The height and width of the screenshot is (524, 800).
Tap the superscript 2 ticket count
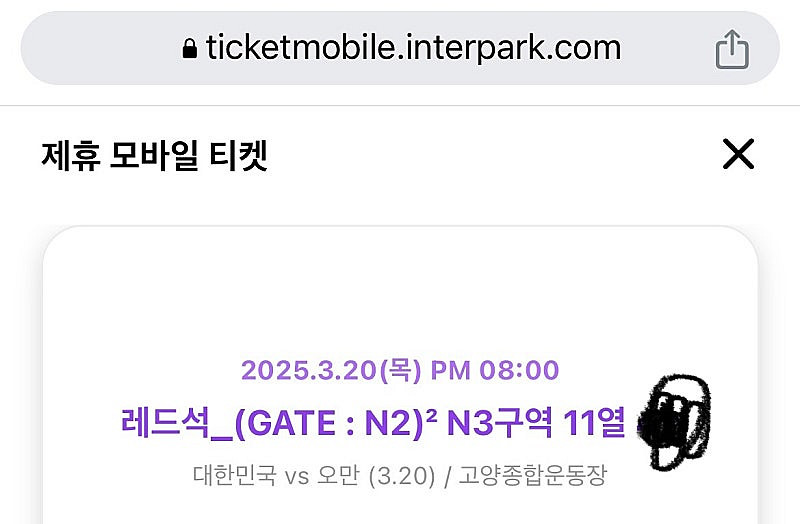point(431,416)
